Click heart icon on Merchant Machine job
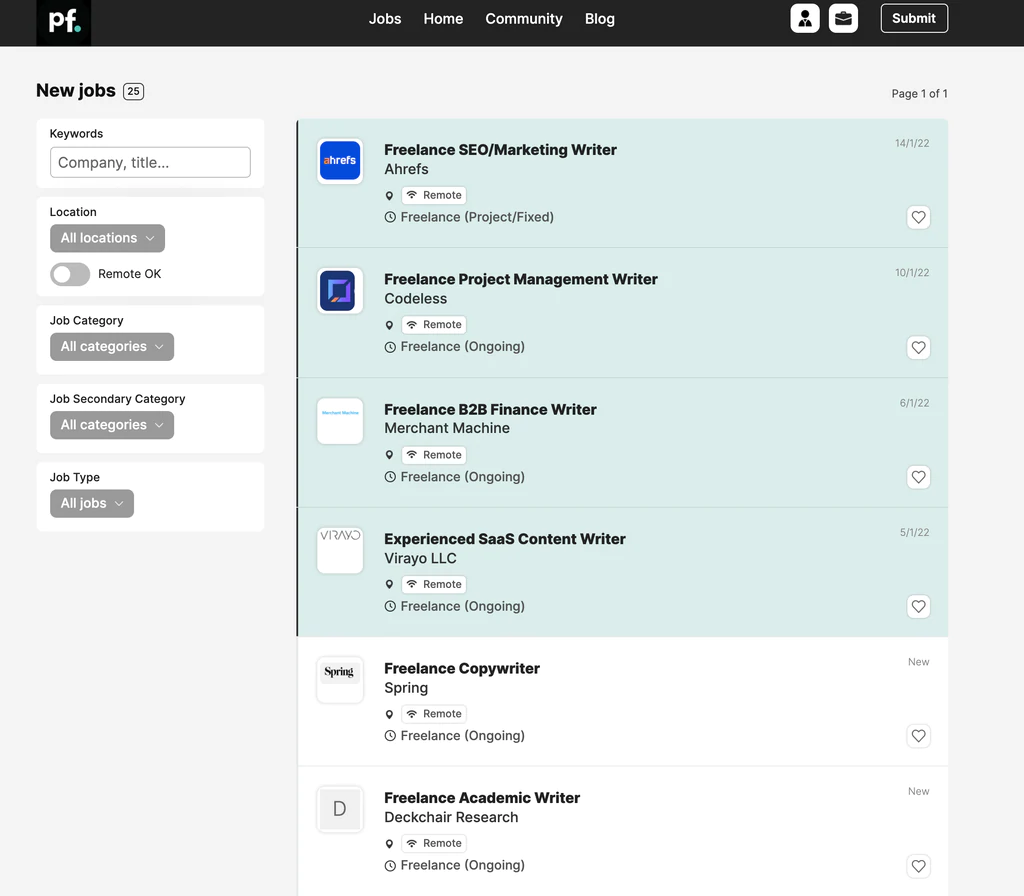The image size is (1024, 896). pyautogui.click(x=918, y=477)
